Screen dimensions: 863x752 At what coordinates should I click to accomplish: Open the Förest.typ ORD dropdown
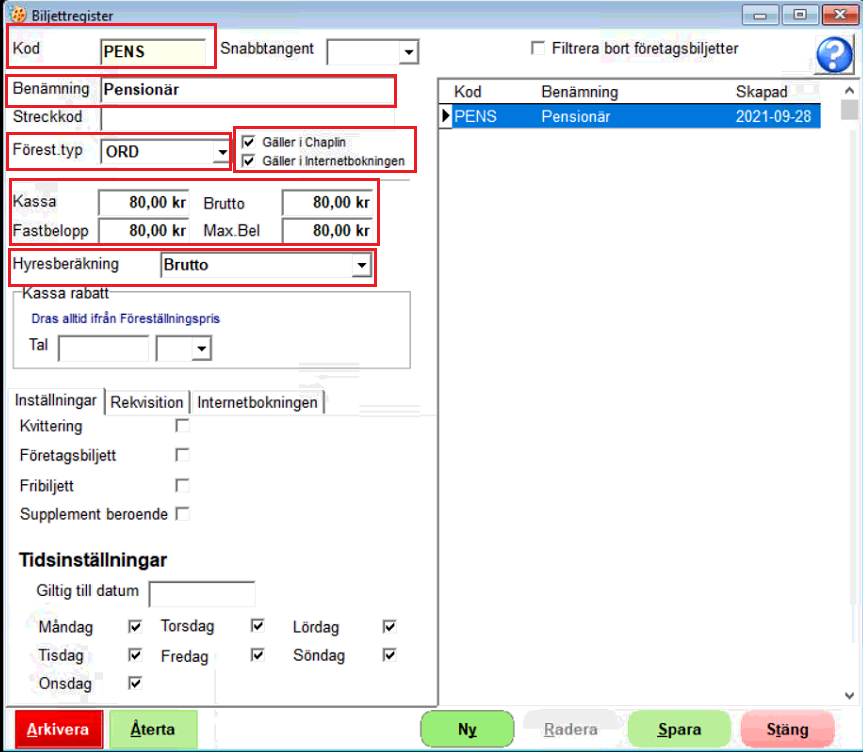click(221, 152)
